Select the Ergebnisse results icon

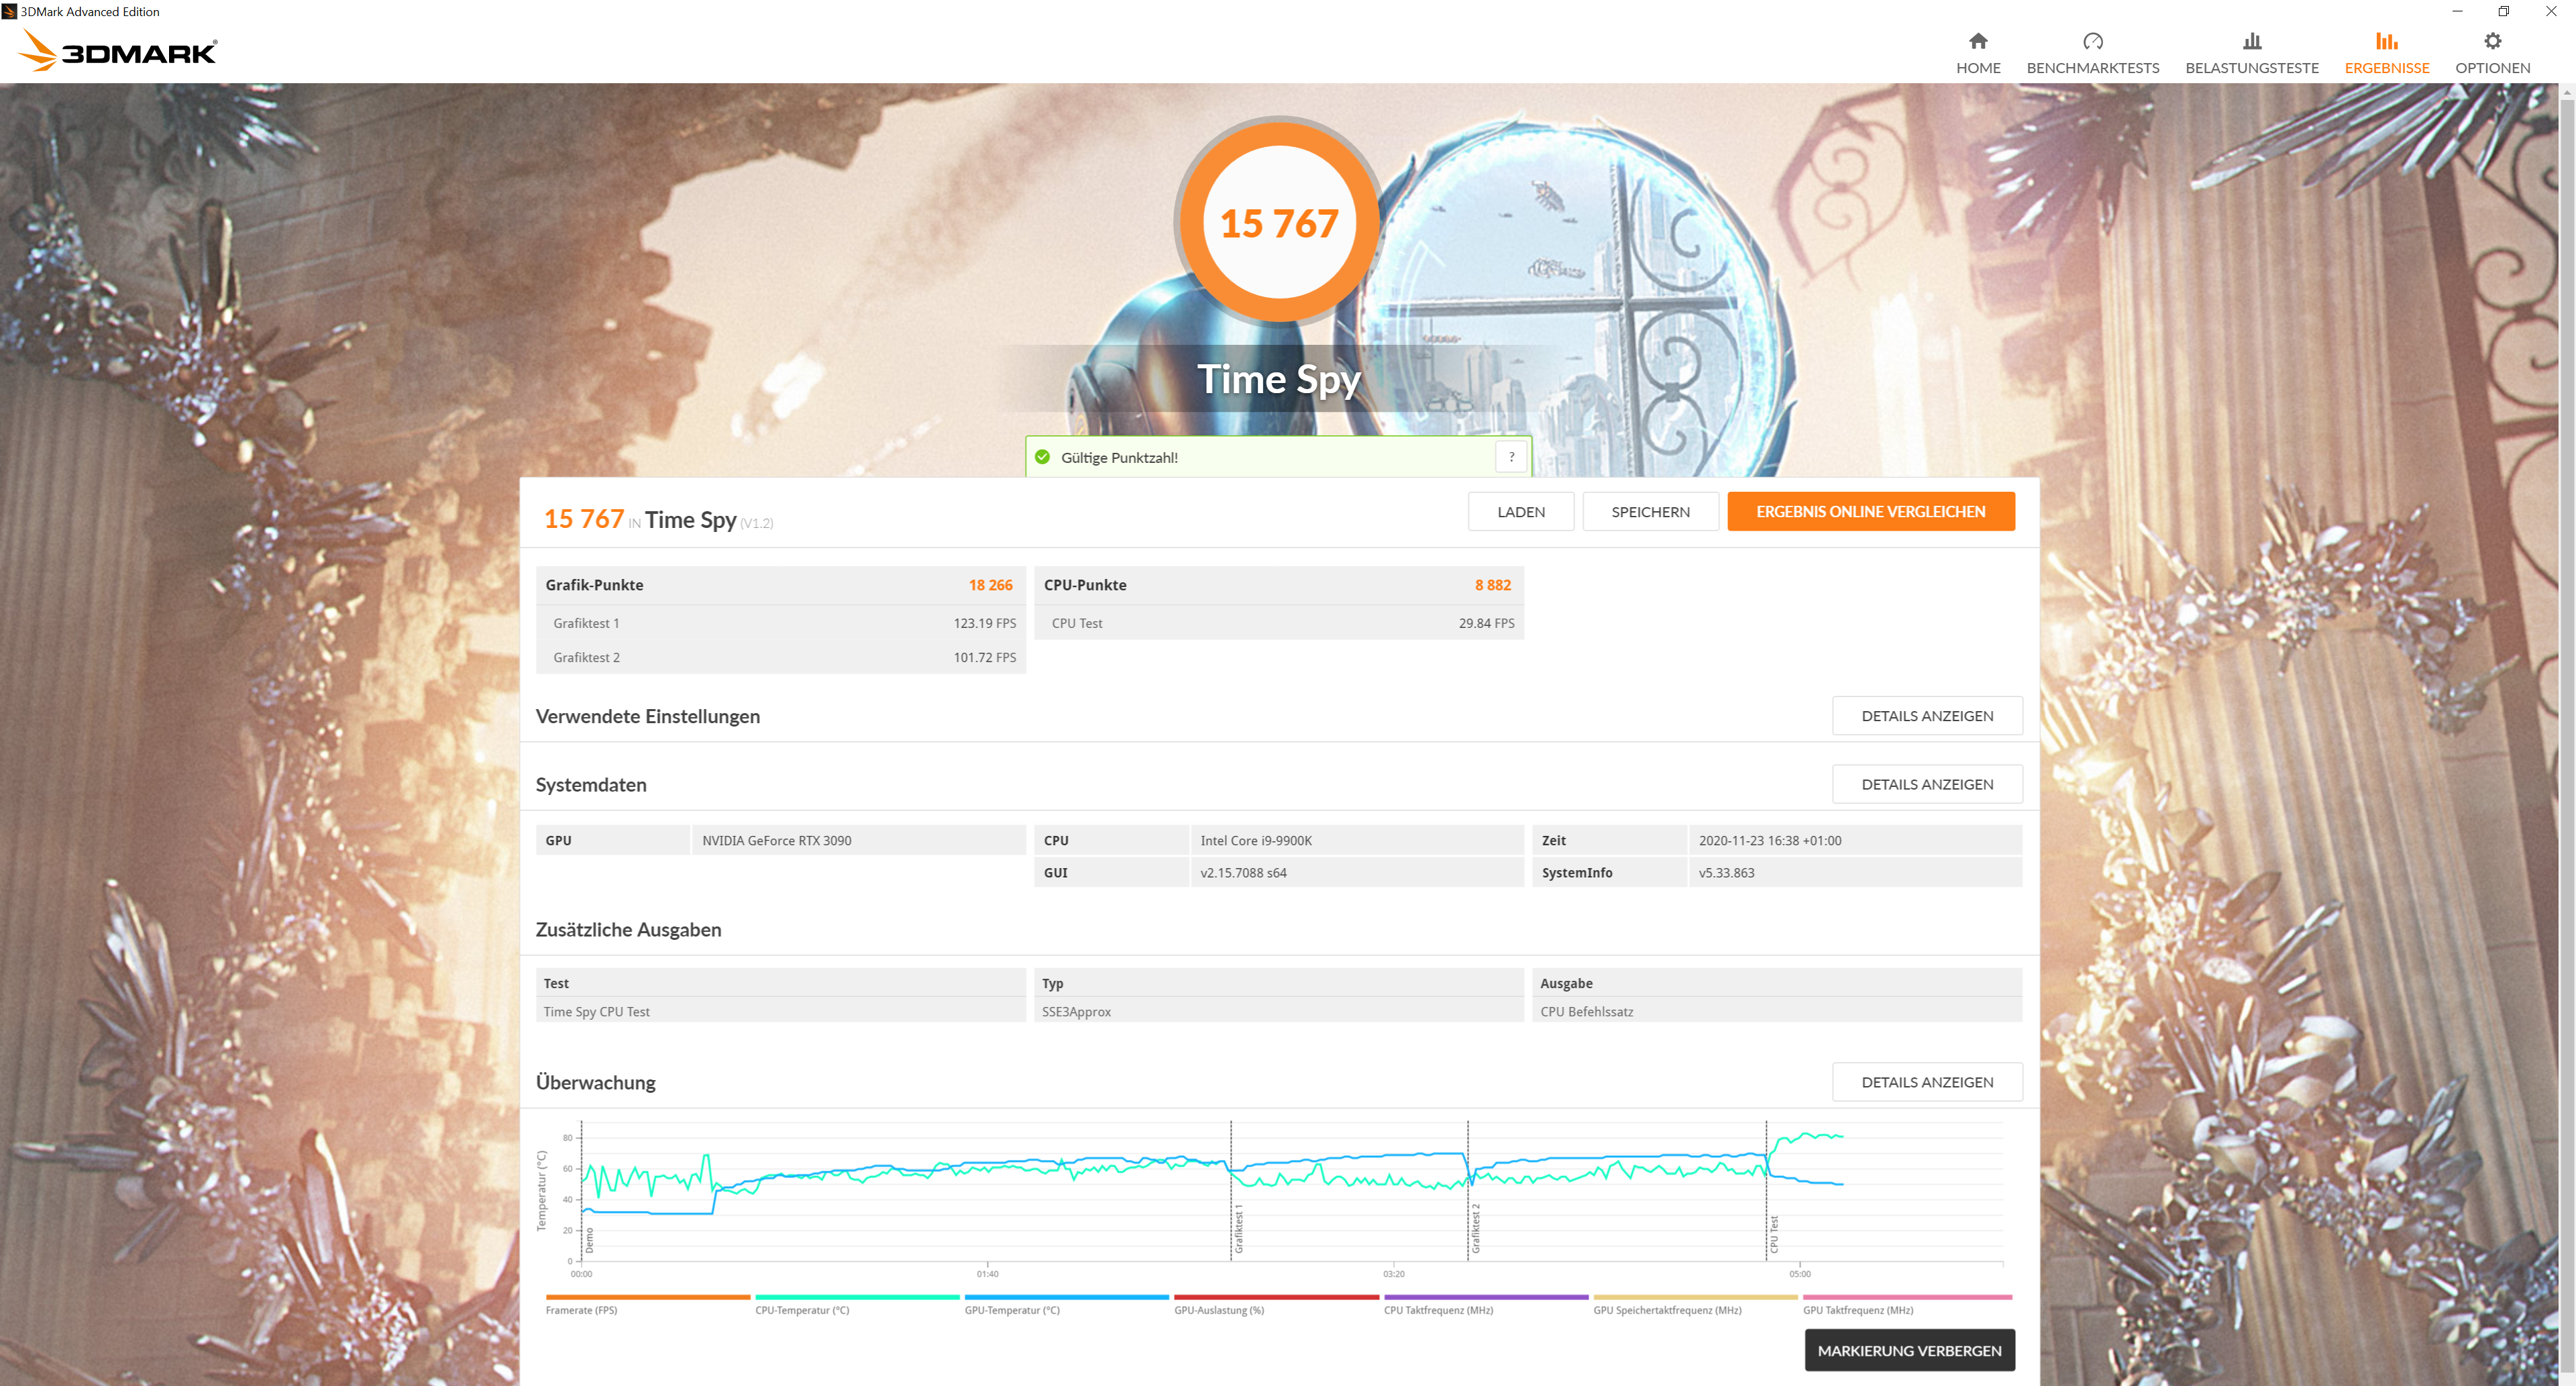tap(2386, 41)
